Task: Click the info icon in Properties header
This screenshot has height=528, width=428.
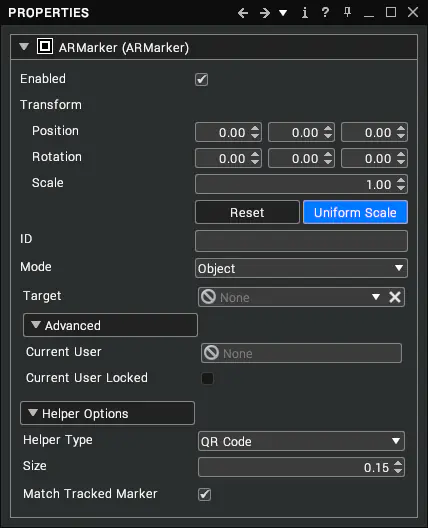Action: (x=305, y=13)
